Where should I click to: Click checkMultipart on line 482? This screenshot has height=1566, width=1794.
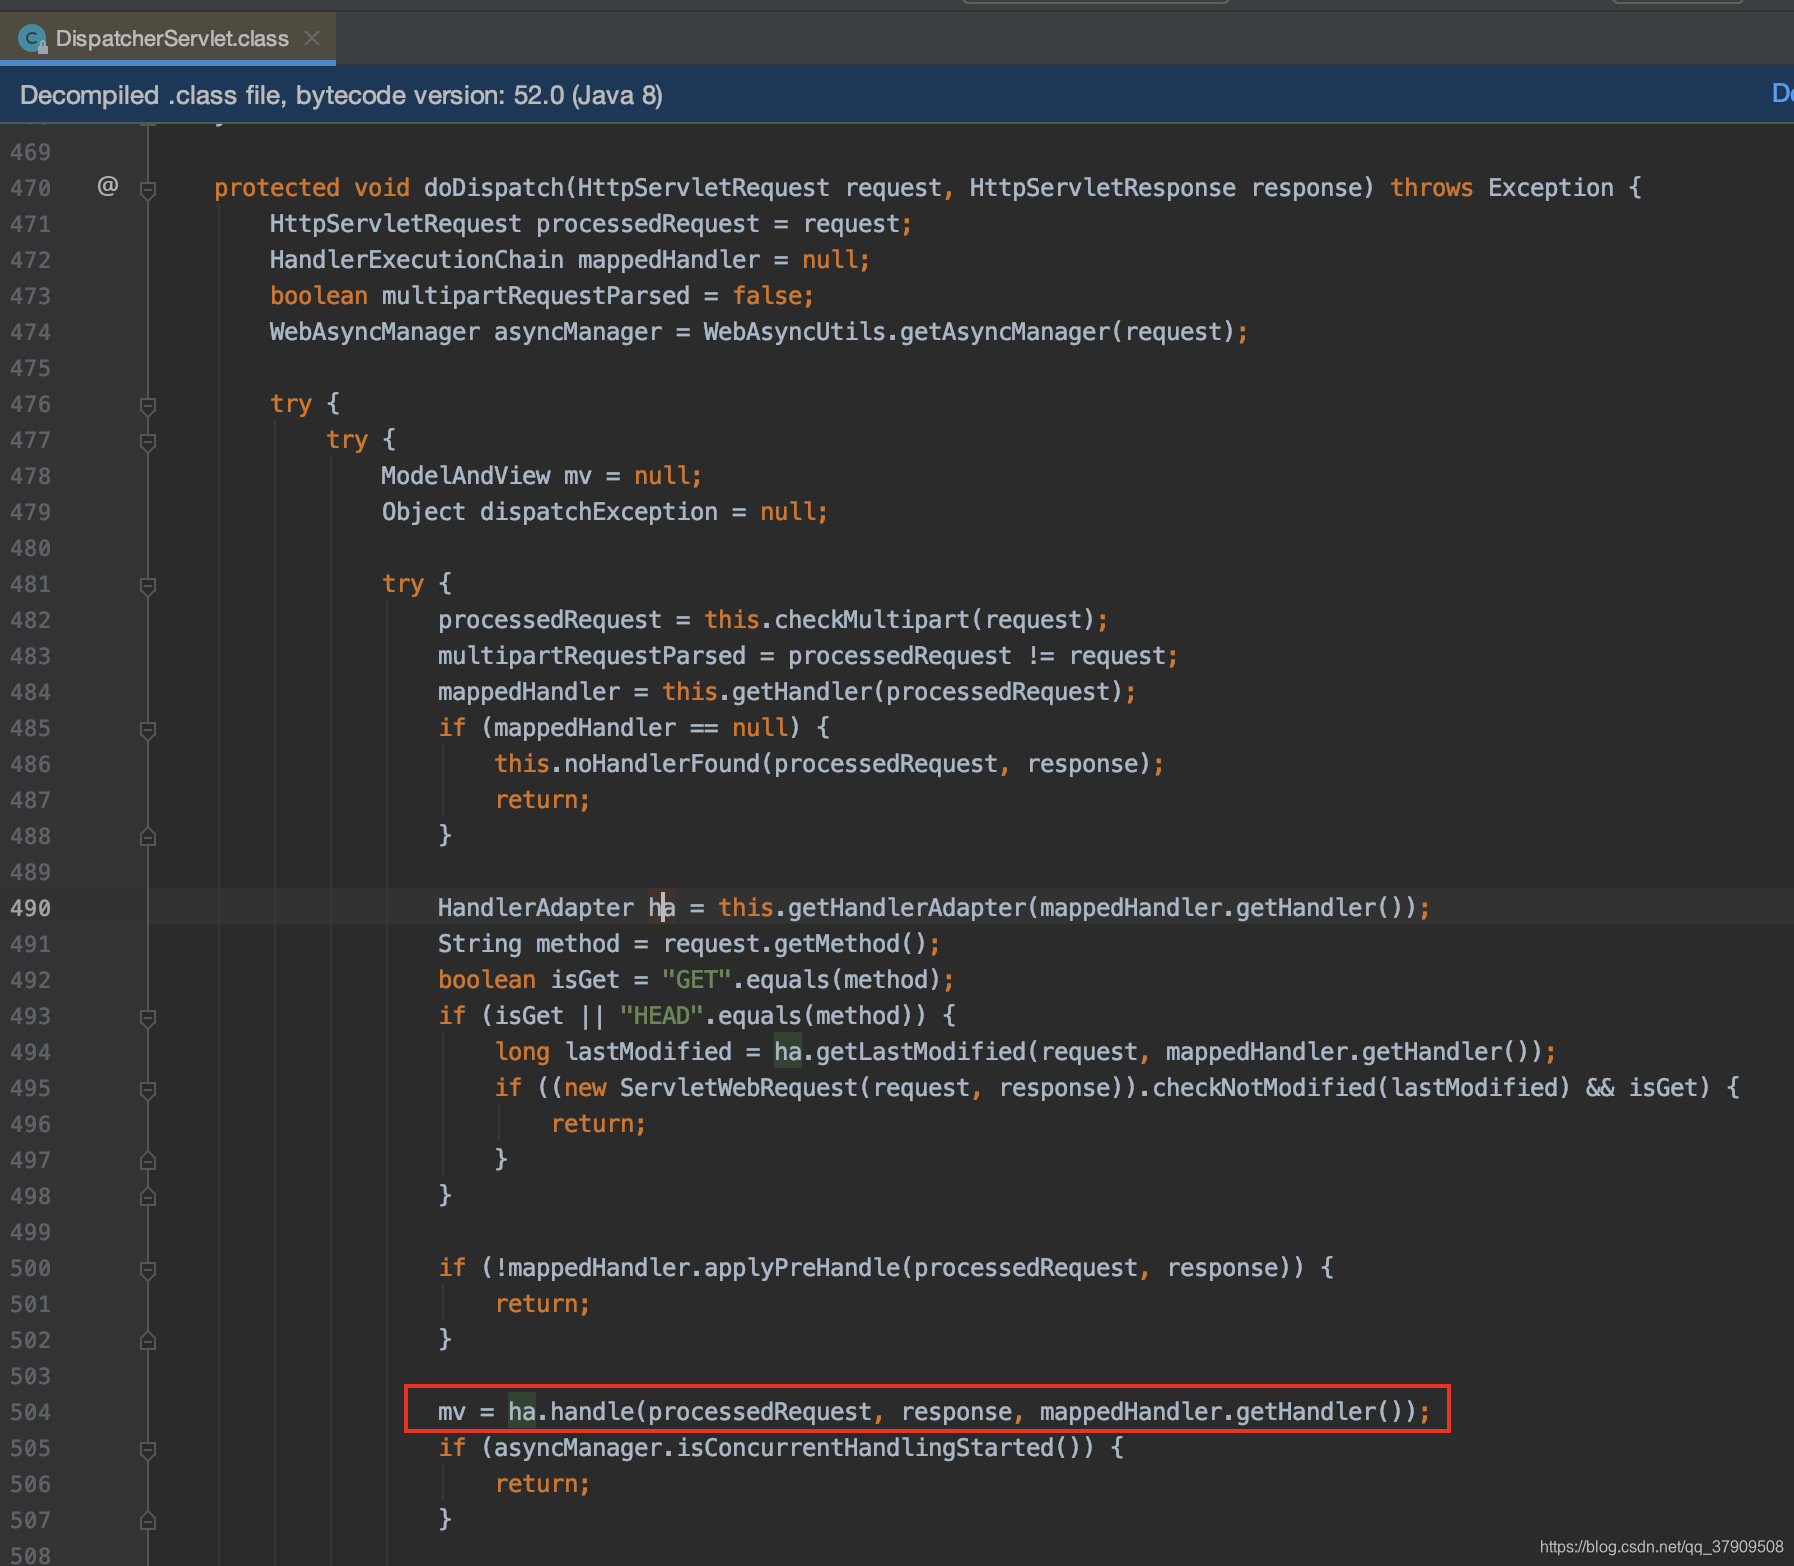(x=872, y=620)
